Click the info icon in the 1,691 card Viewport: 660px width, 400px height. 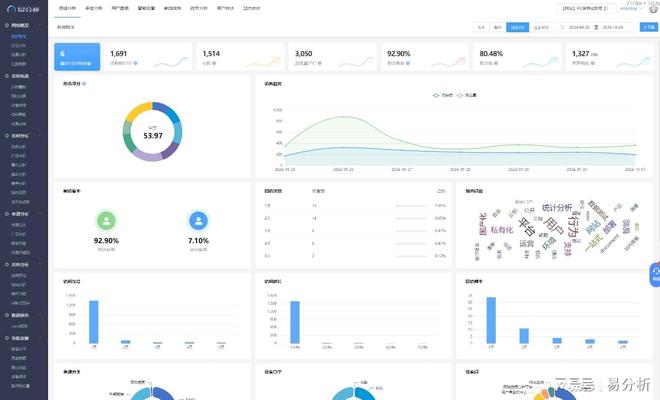pyautogui.click(x=136, y=63)
